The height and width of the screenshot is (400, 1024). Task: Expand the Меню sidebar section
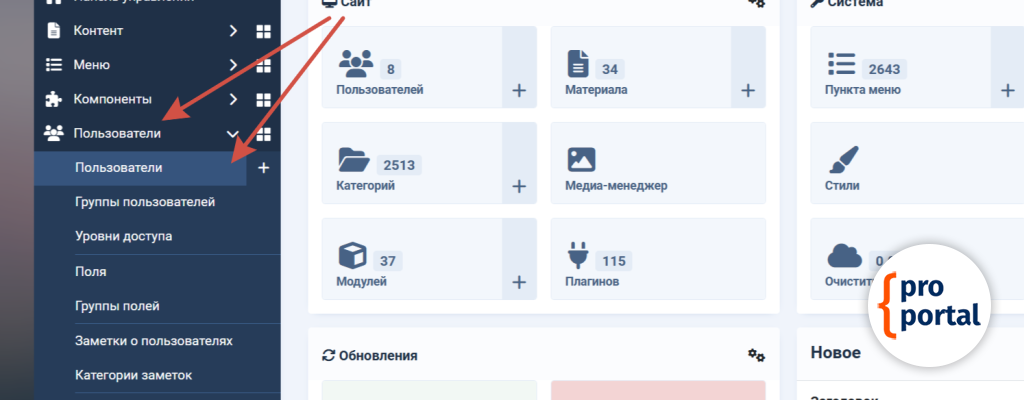tap(233, 65)
